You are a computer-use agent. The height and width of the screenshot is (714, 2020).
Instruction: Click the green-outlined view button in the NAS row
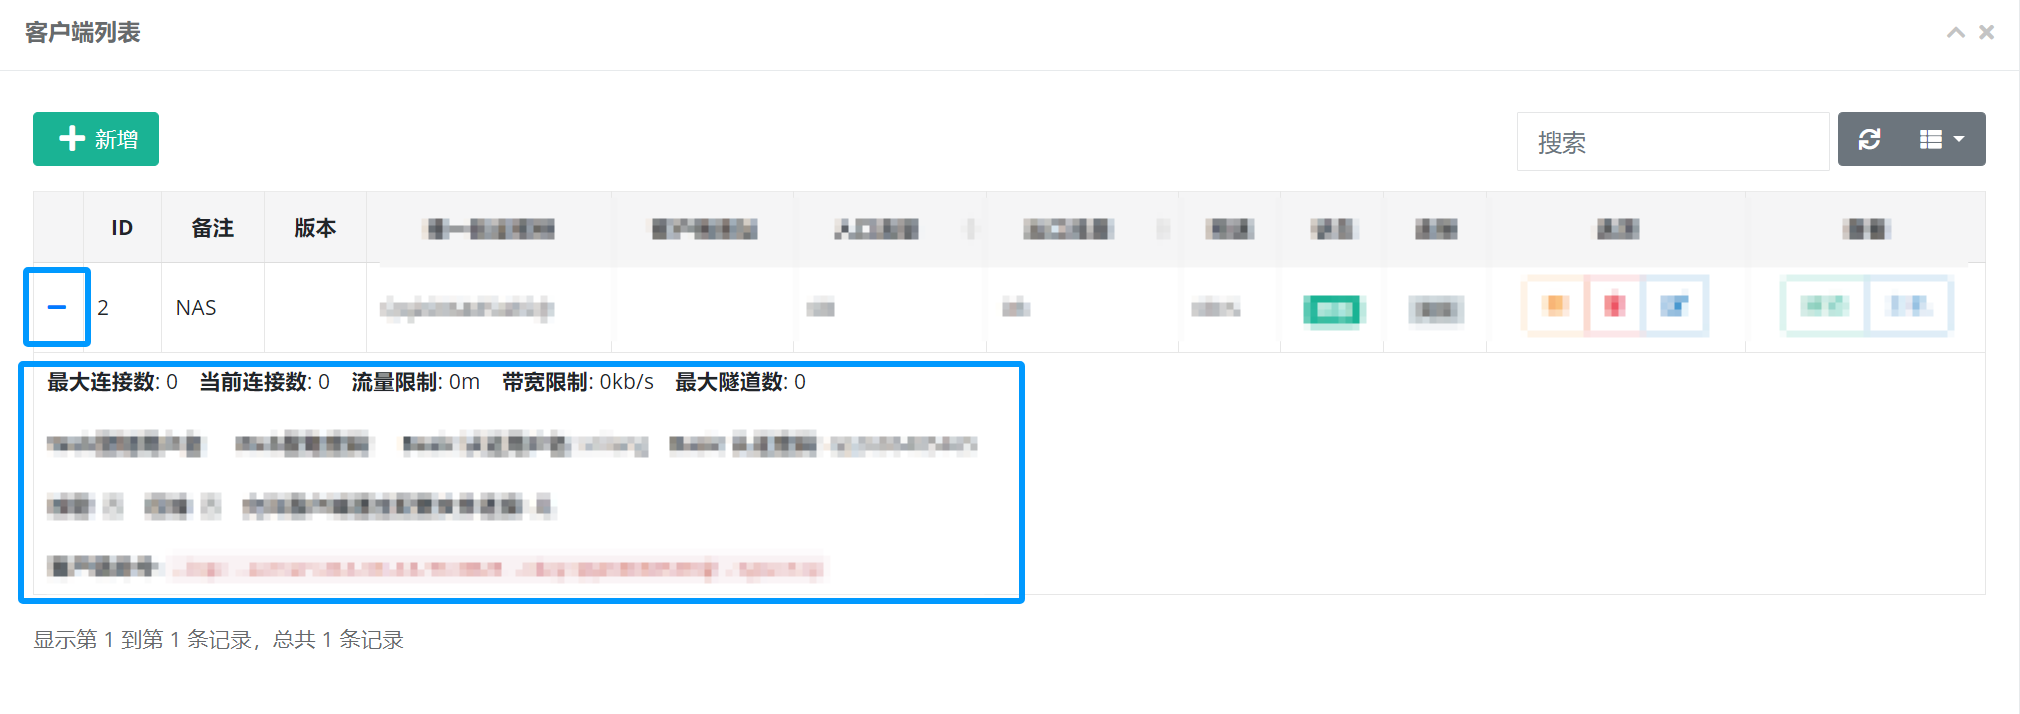point(1824,306)
